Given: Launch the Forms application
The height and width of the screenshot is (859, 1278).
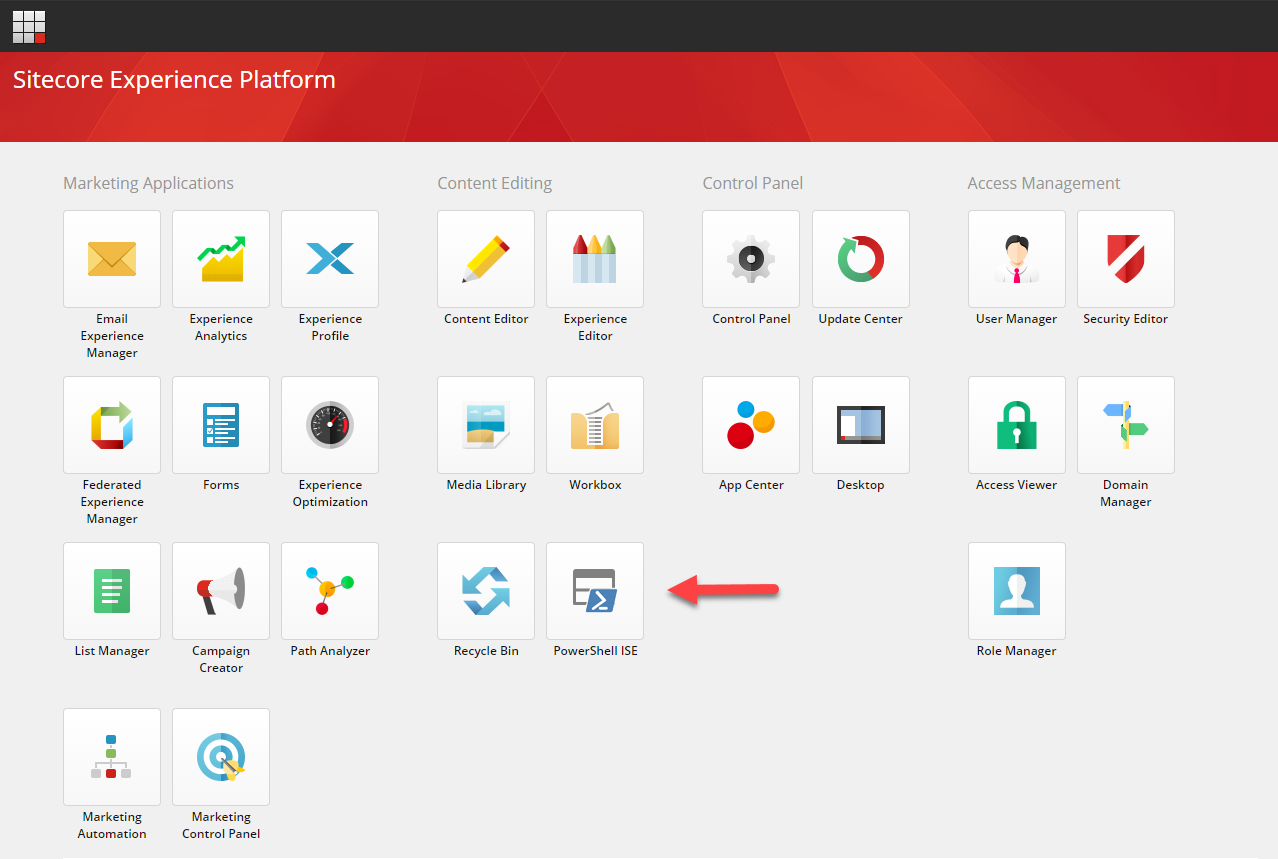Looking at the screenshot, I should coord(221,425).
